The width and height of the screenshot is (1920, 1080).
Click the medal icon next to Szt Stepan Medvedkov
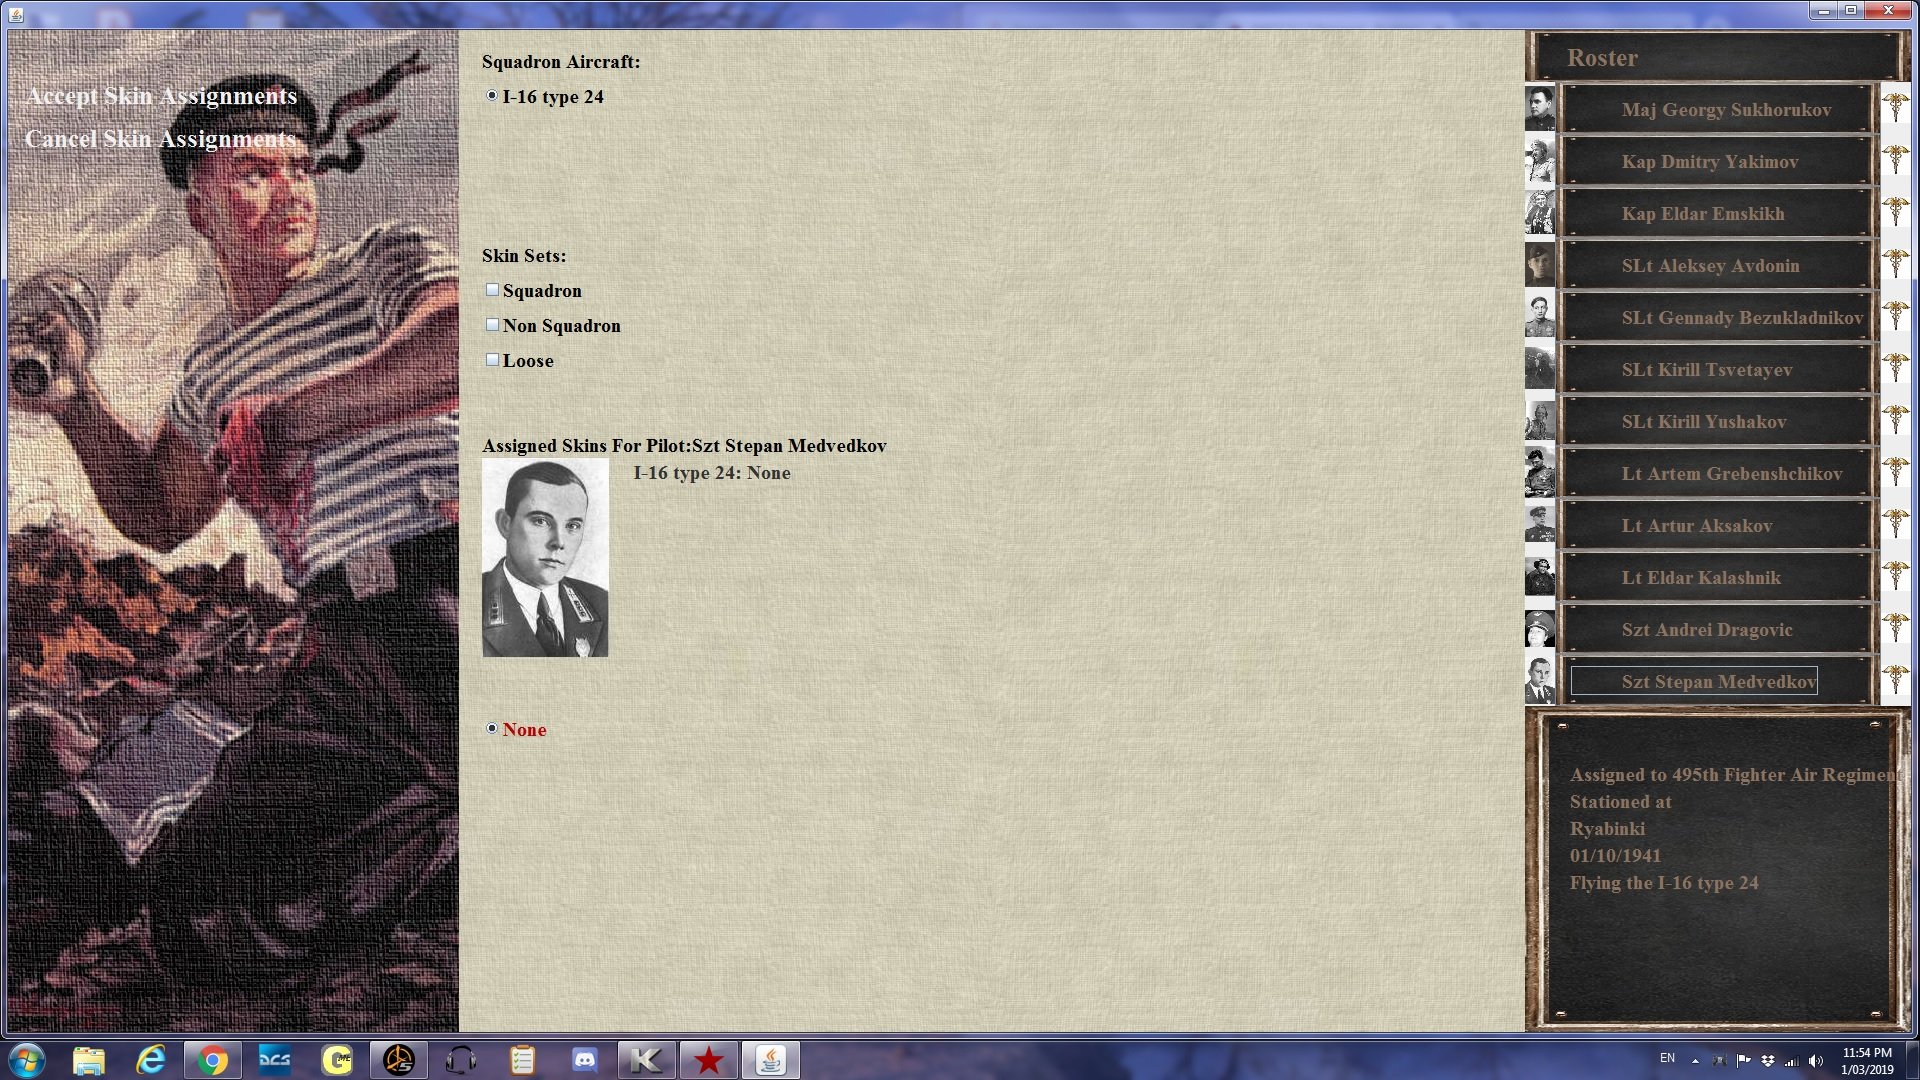[1895, 680]
